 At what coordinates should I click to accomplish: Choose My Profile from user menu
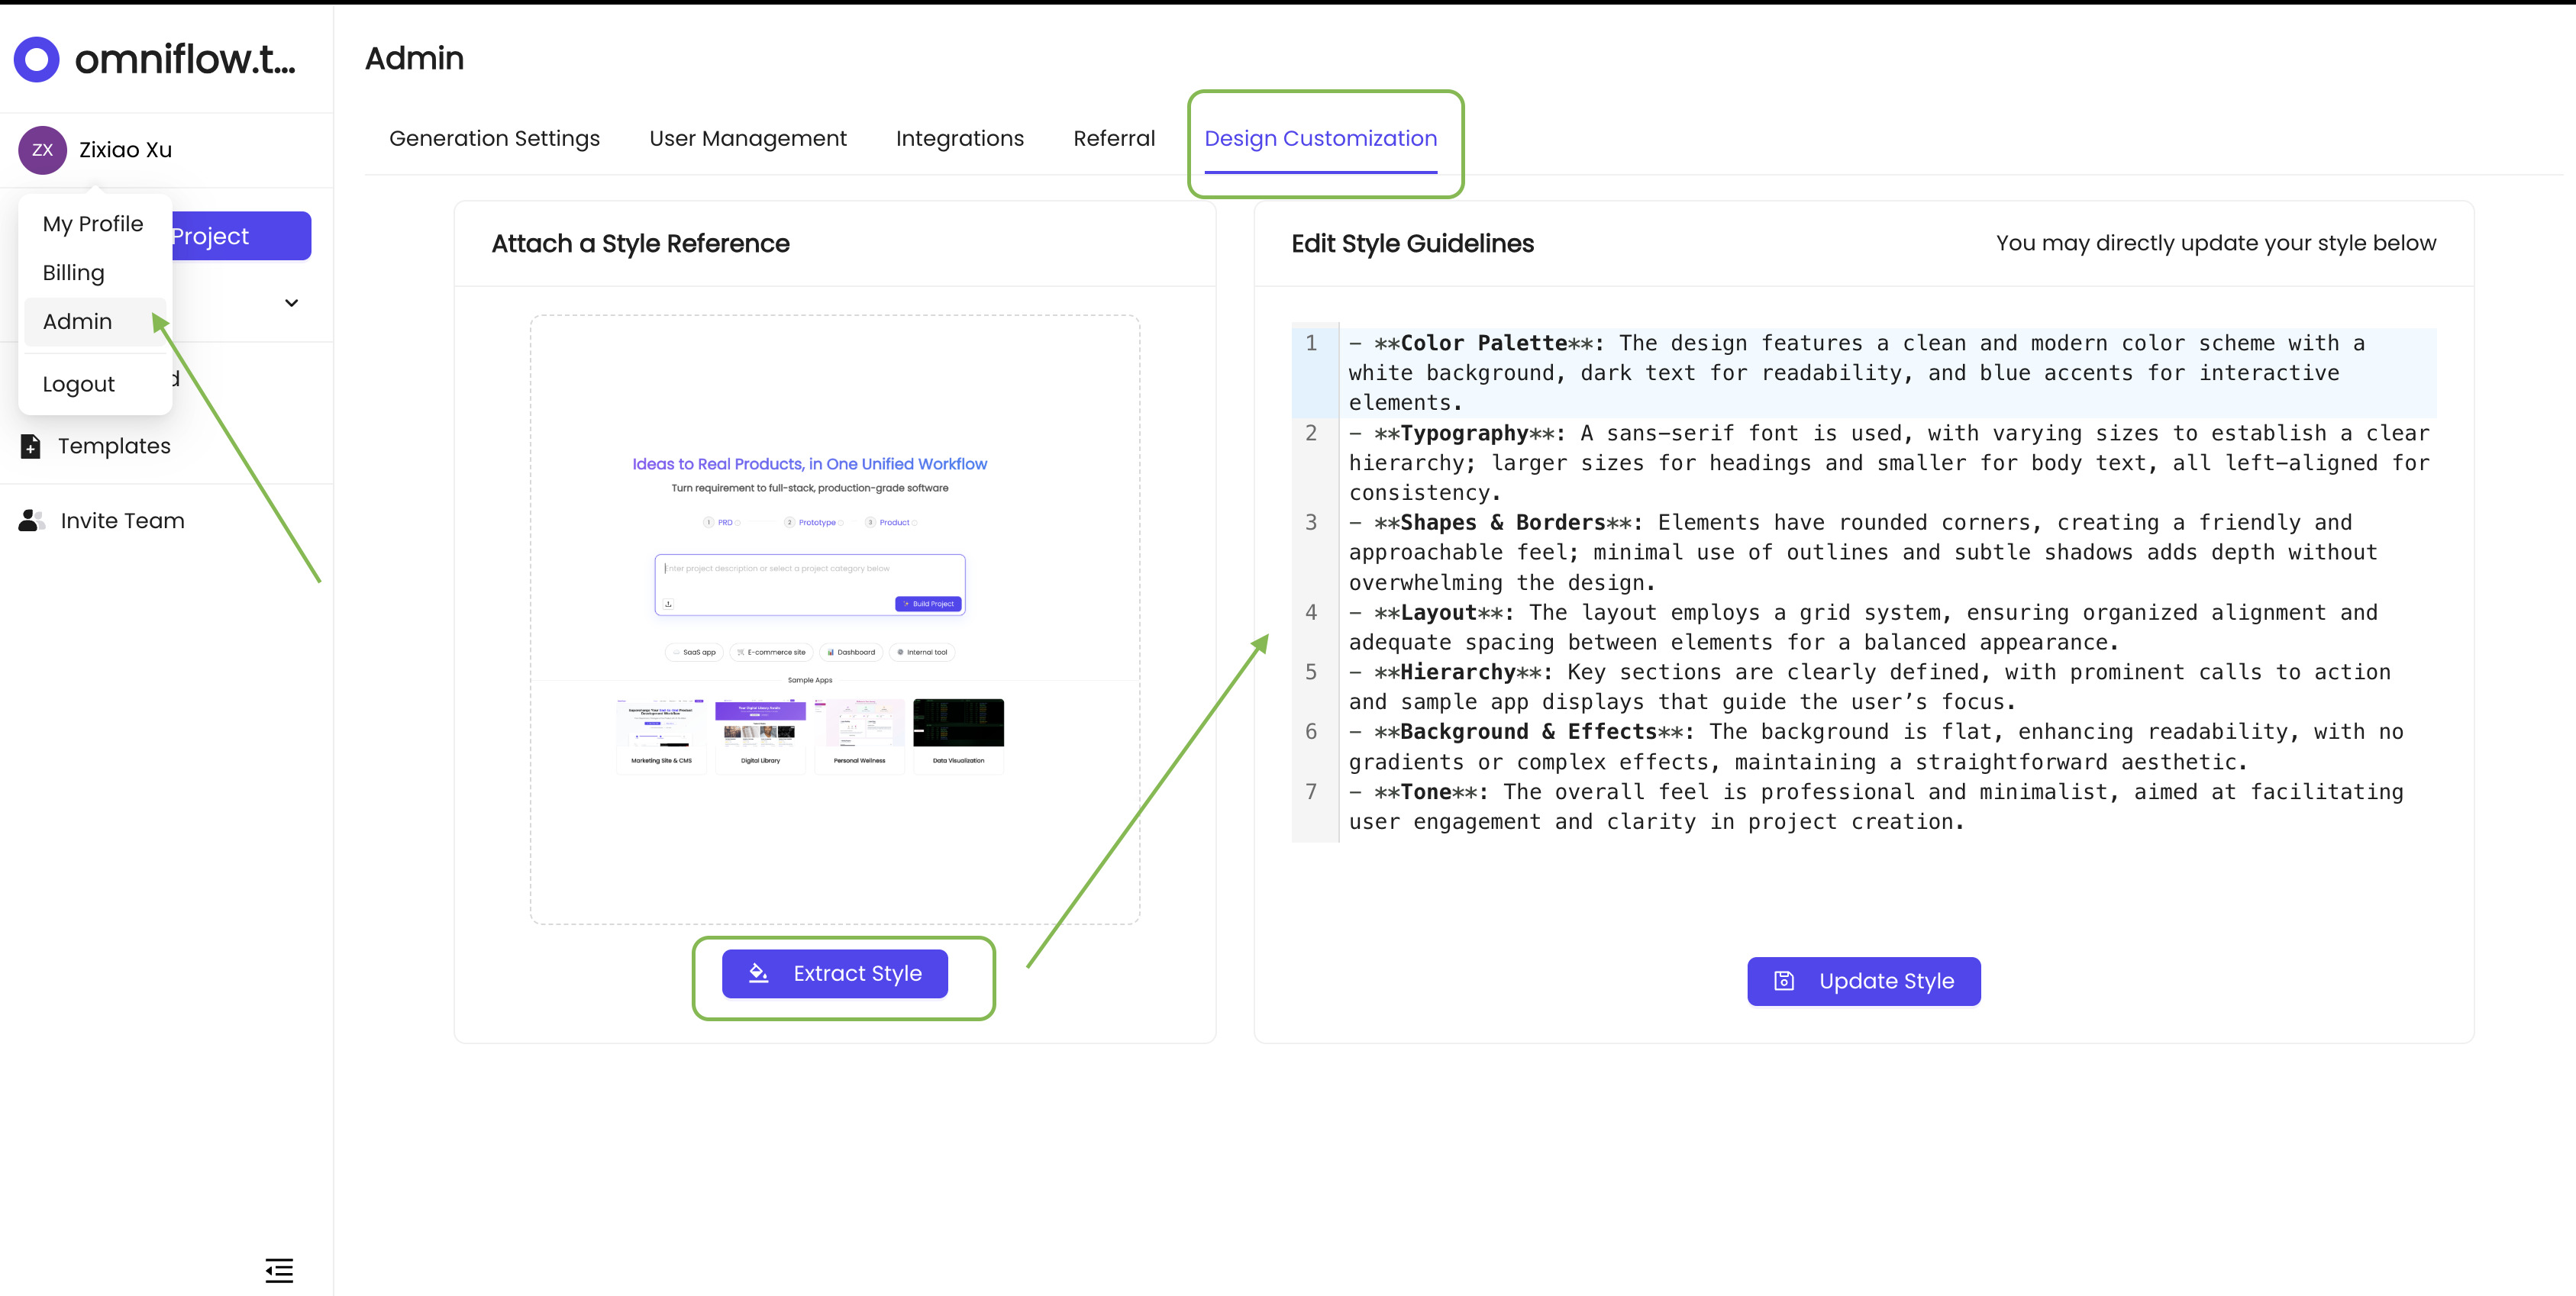coord(93,224)
